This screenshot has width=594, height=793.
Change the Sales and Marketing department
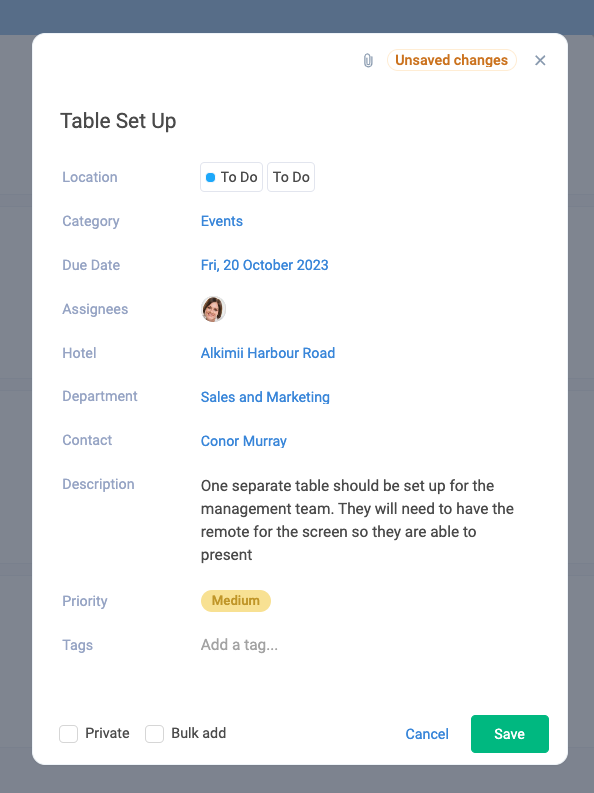point(265,397)
